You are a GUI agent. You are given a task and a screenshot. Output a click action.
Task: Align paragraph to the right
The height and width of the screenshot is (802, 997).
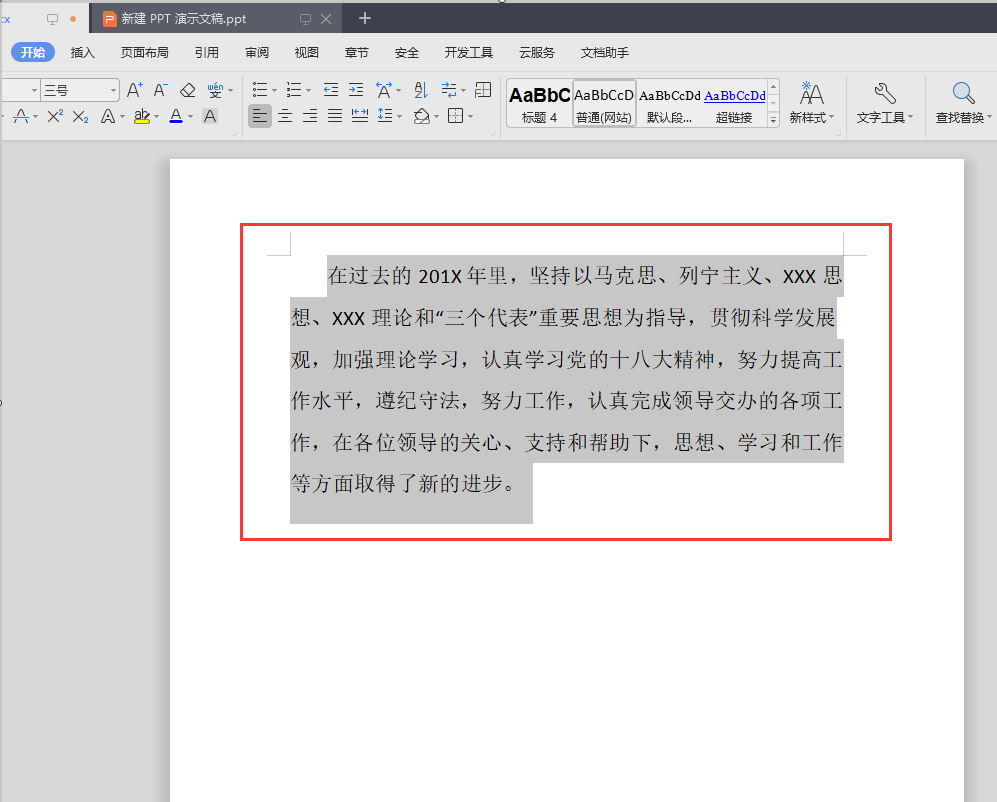(310, 116)
